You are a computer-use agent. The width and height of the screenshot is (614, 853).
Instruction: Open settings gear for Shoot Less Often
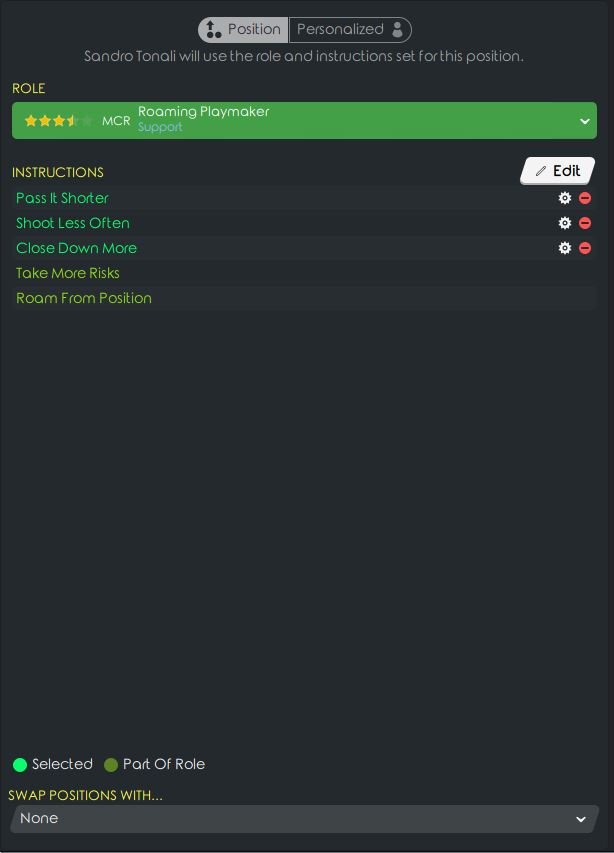coord(564,223)
